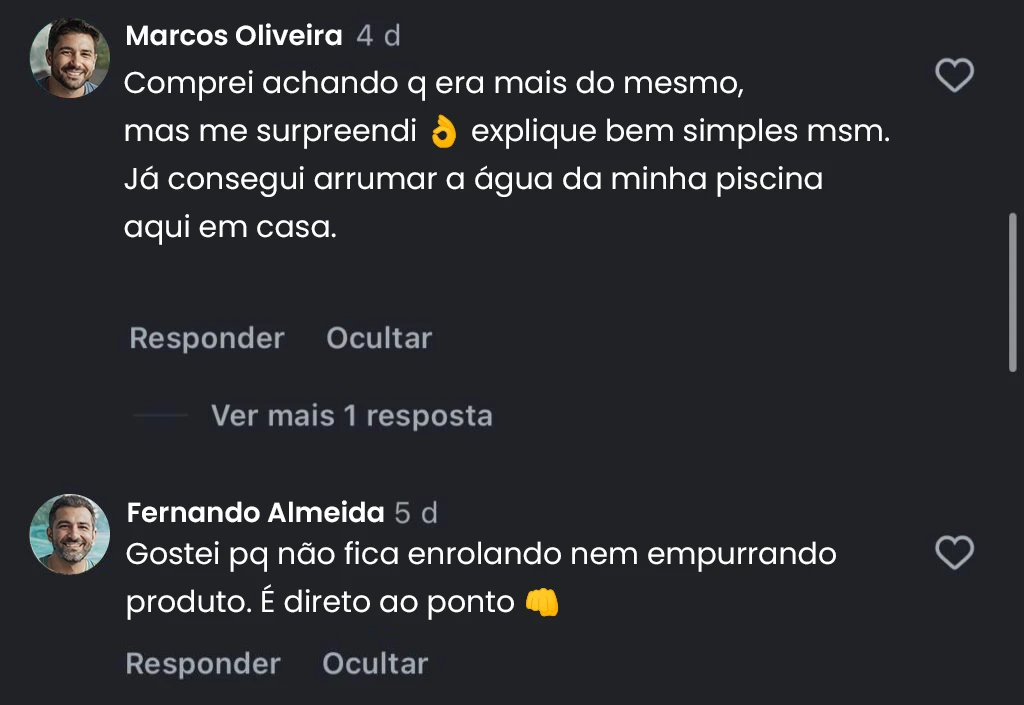Viewport: 1024px width, 705px height.
Task: Click the fist emoji in Fernando's comment
Action: click(541, 602)
